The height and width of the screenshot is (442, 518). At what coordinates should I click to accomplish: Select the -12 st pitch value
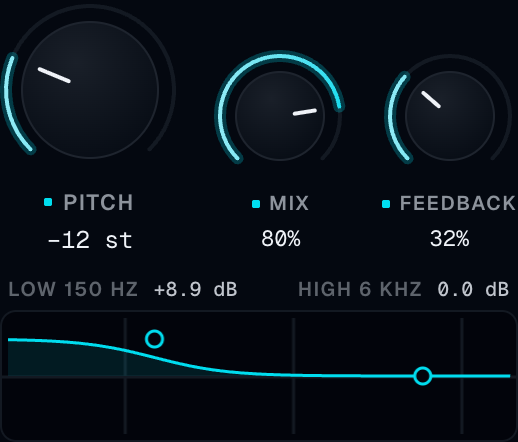(90, 240)
